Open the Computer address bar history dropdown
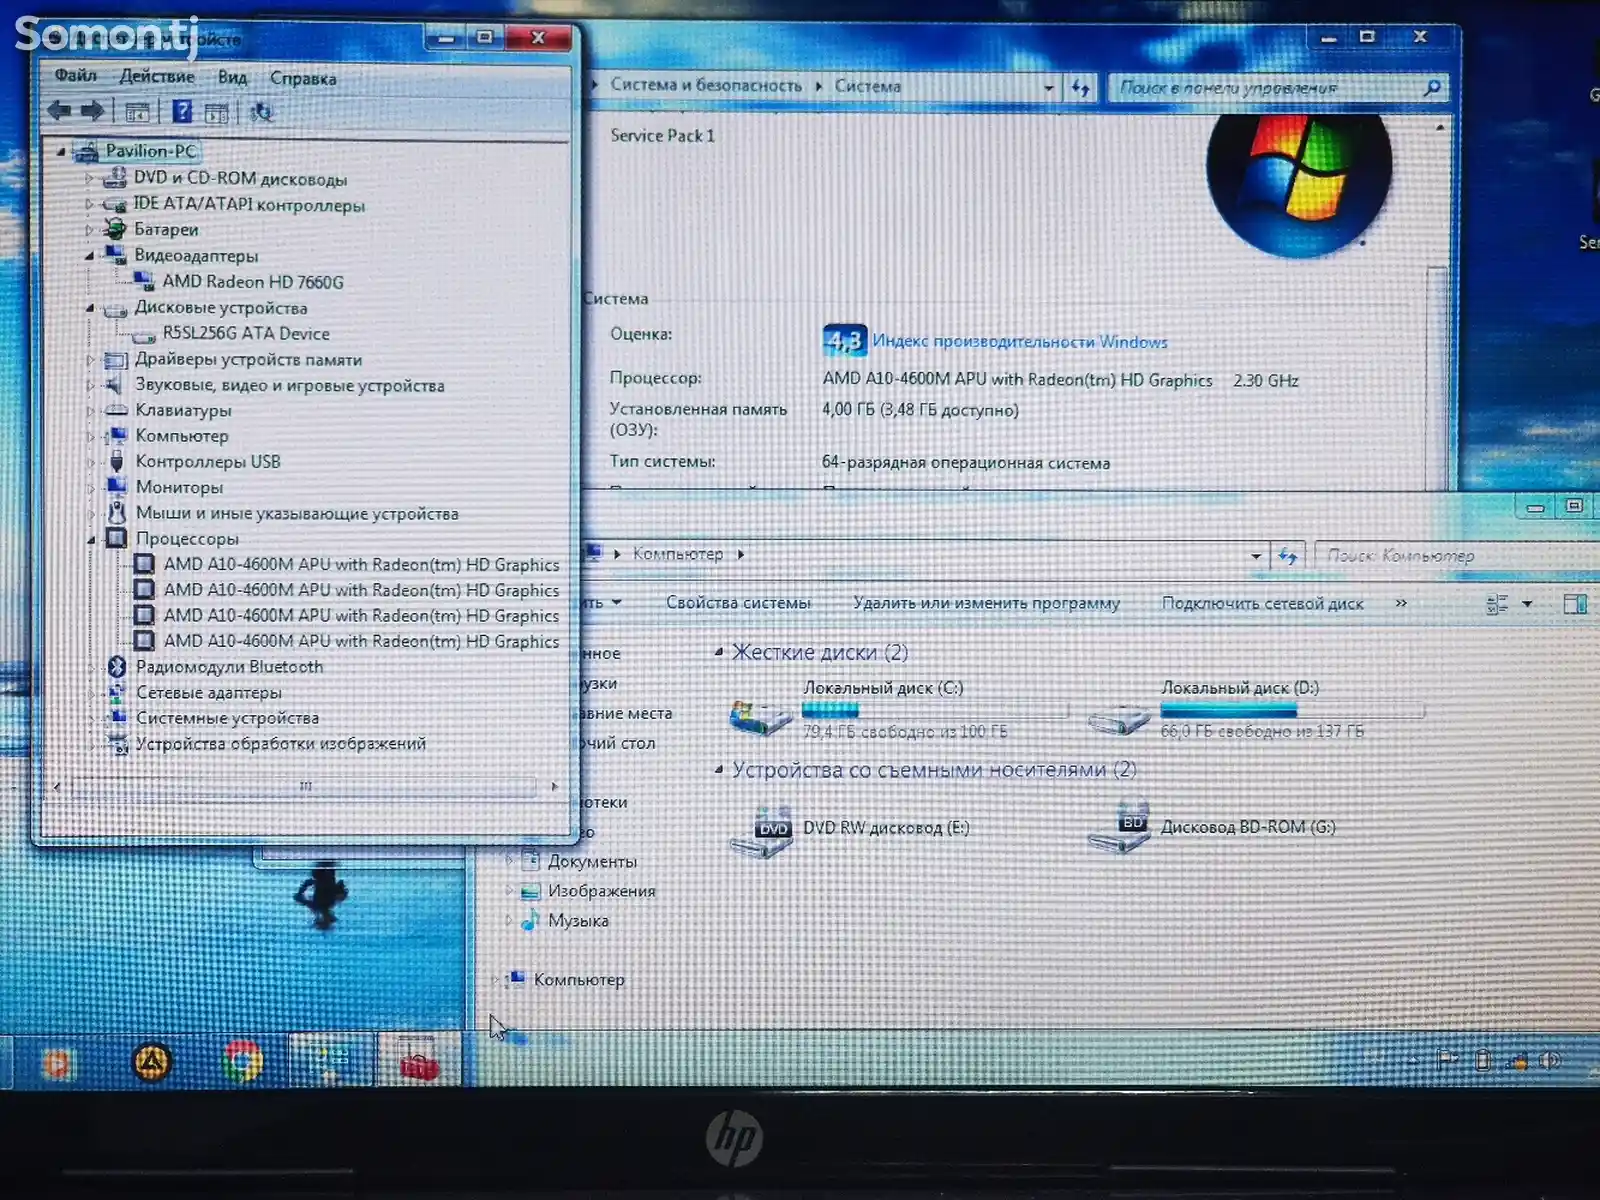 1256,556
